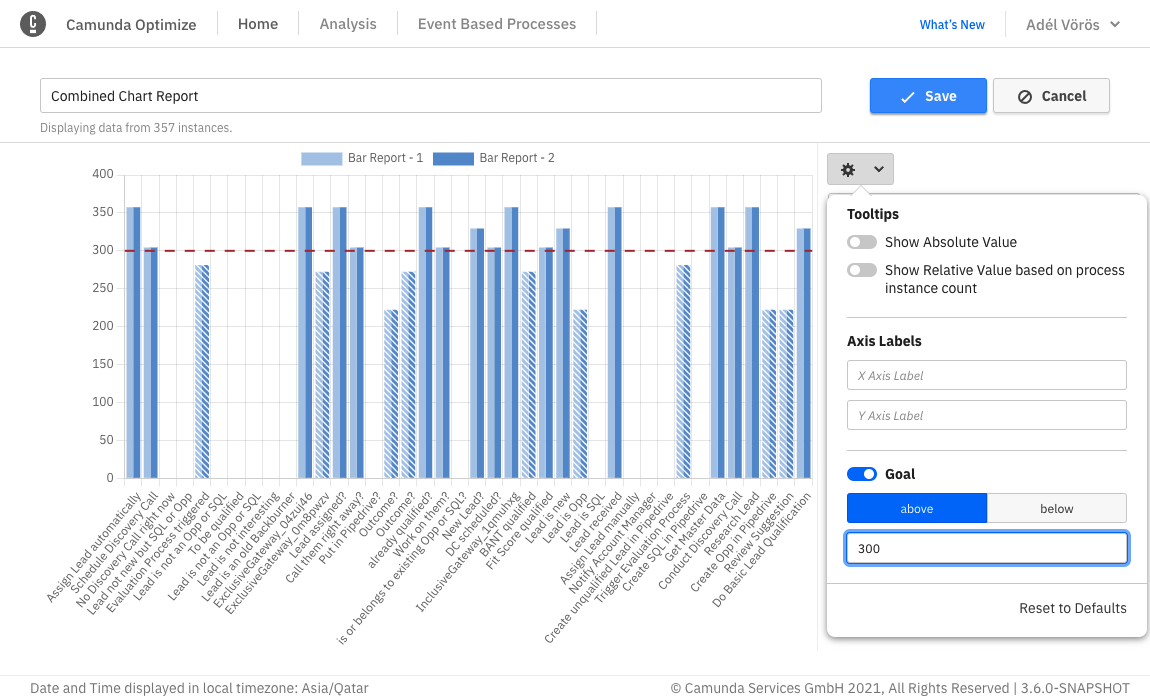Enable Show Relative Value toggle

861,269
